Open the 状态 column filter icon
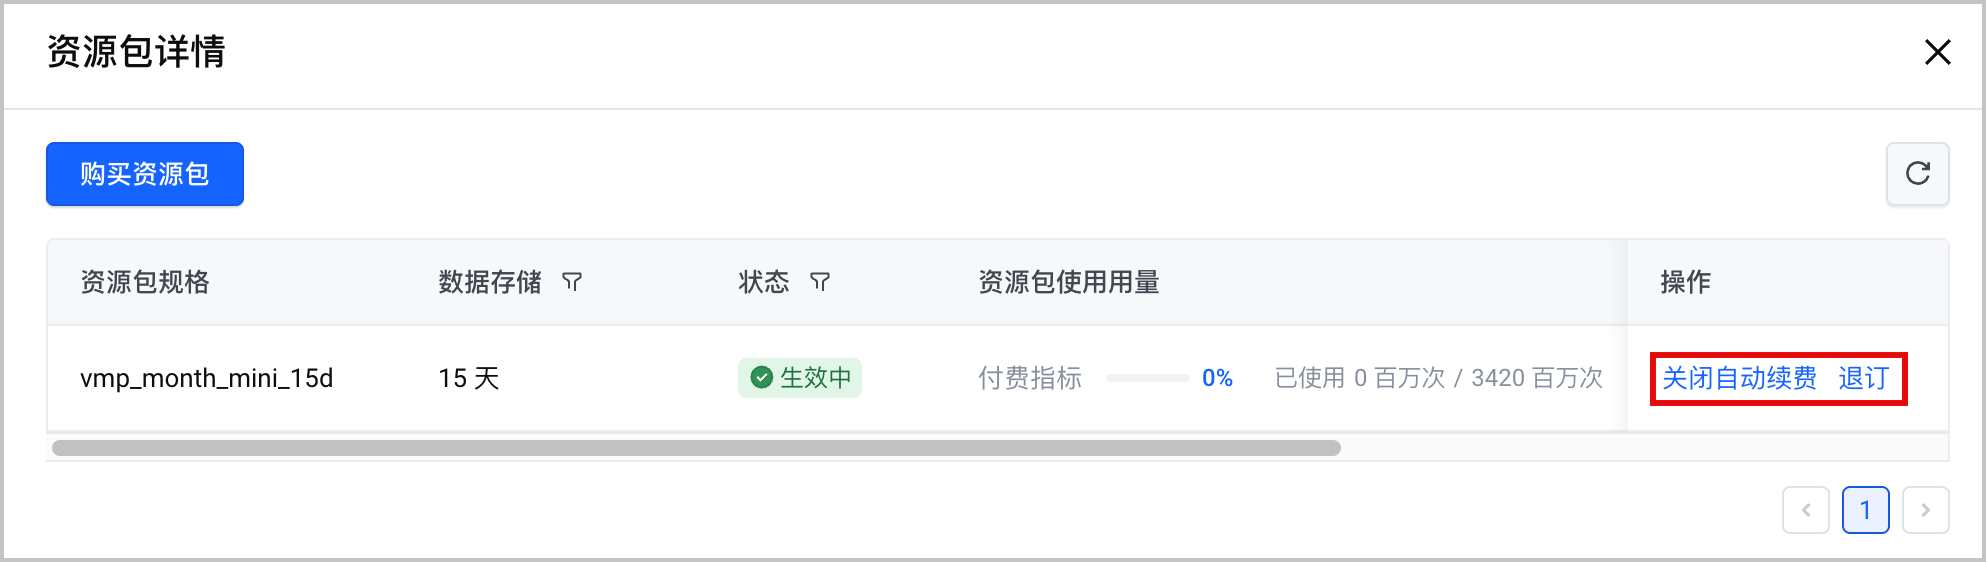 (820, 282)
